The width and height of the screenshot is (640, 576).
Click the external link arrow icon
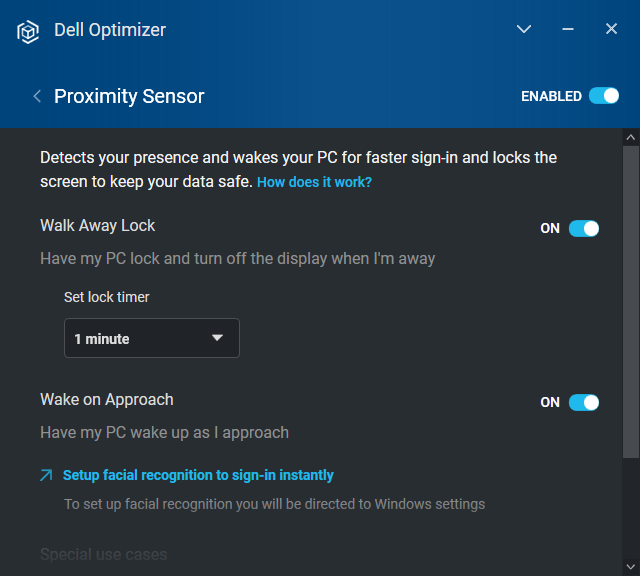point(46,476)
